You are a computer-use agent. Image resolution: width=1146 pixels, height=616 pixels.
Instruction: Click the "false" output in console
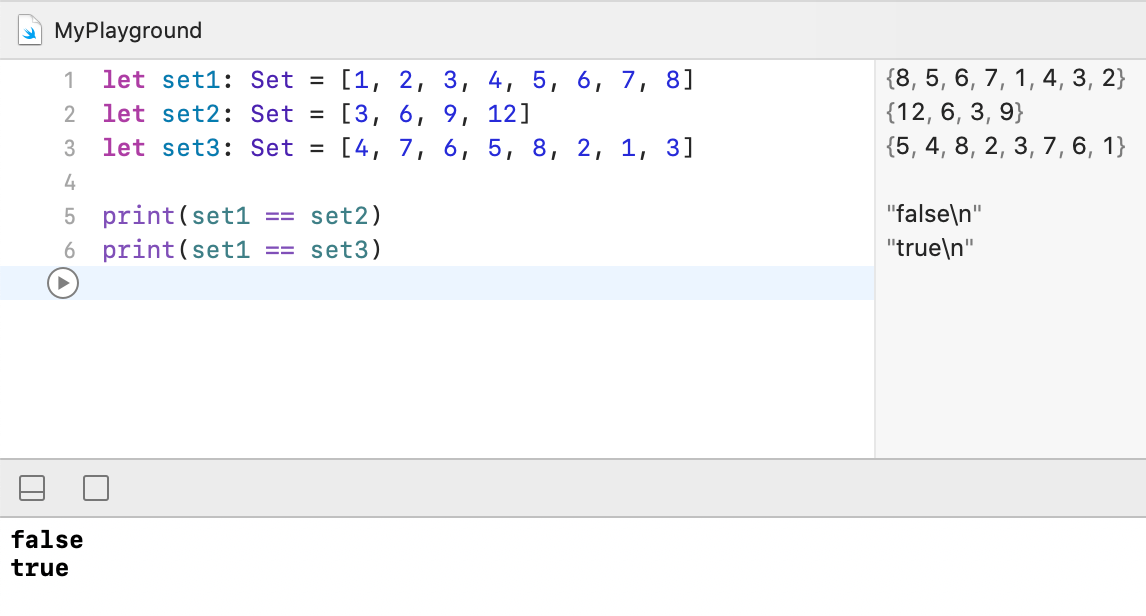point(47,541)
